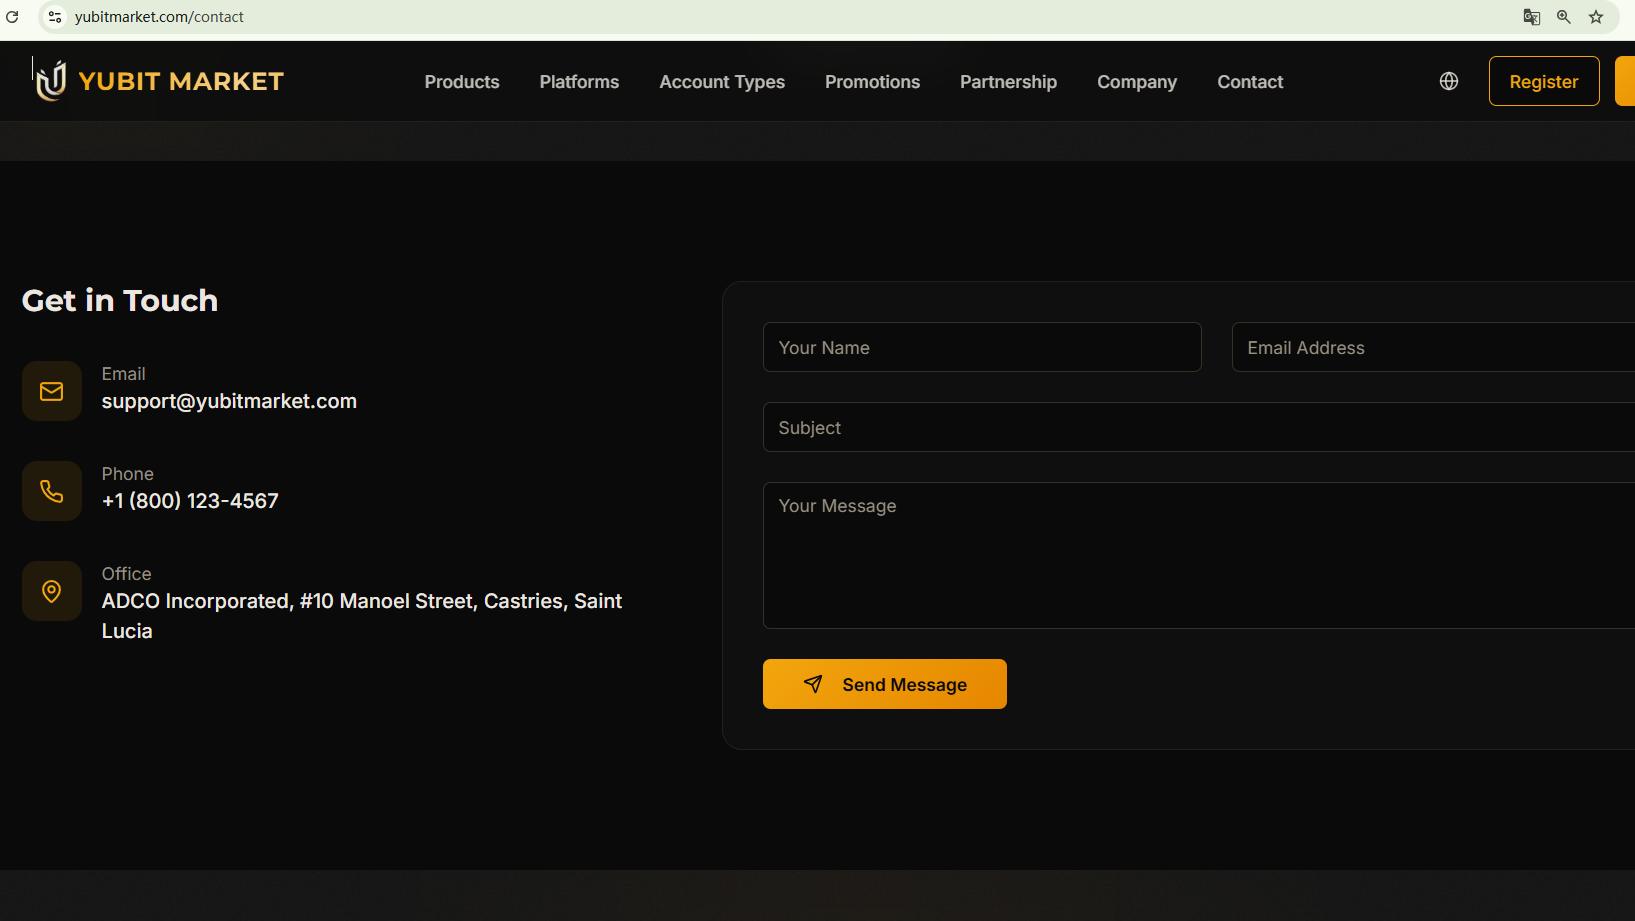Click the support@yubitmarket.com email address

pyautogui.click(x=229, y=401)
